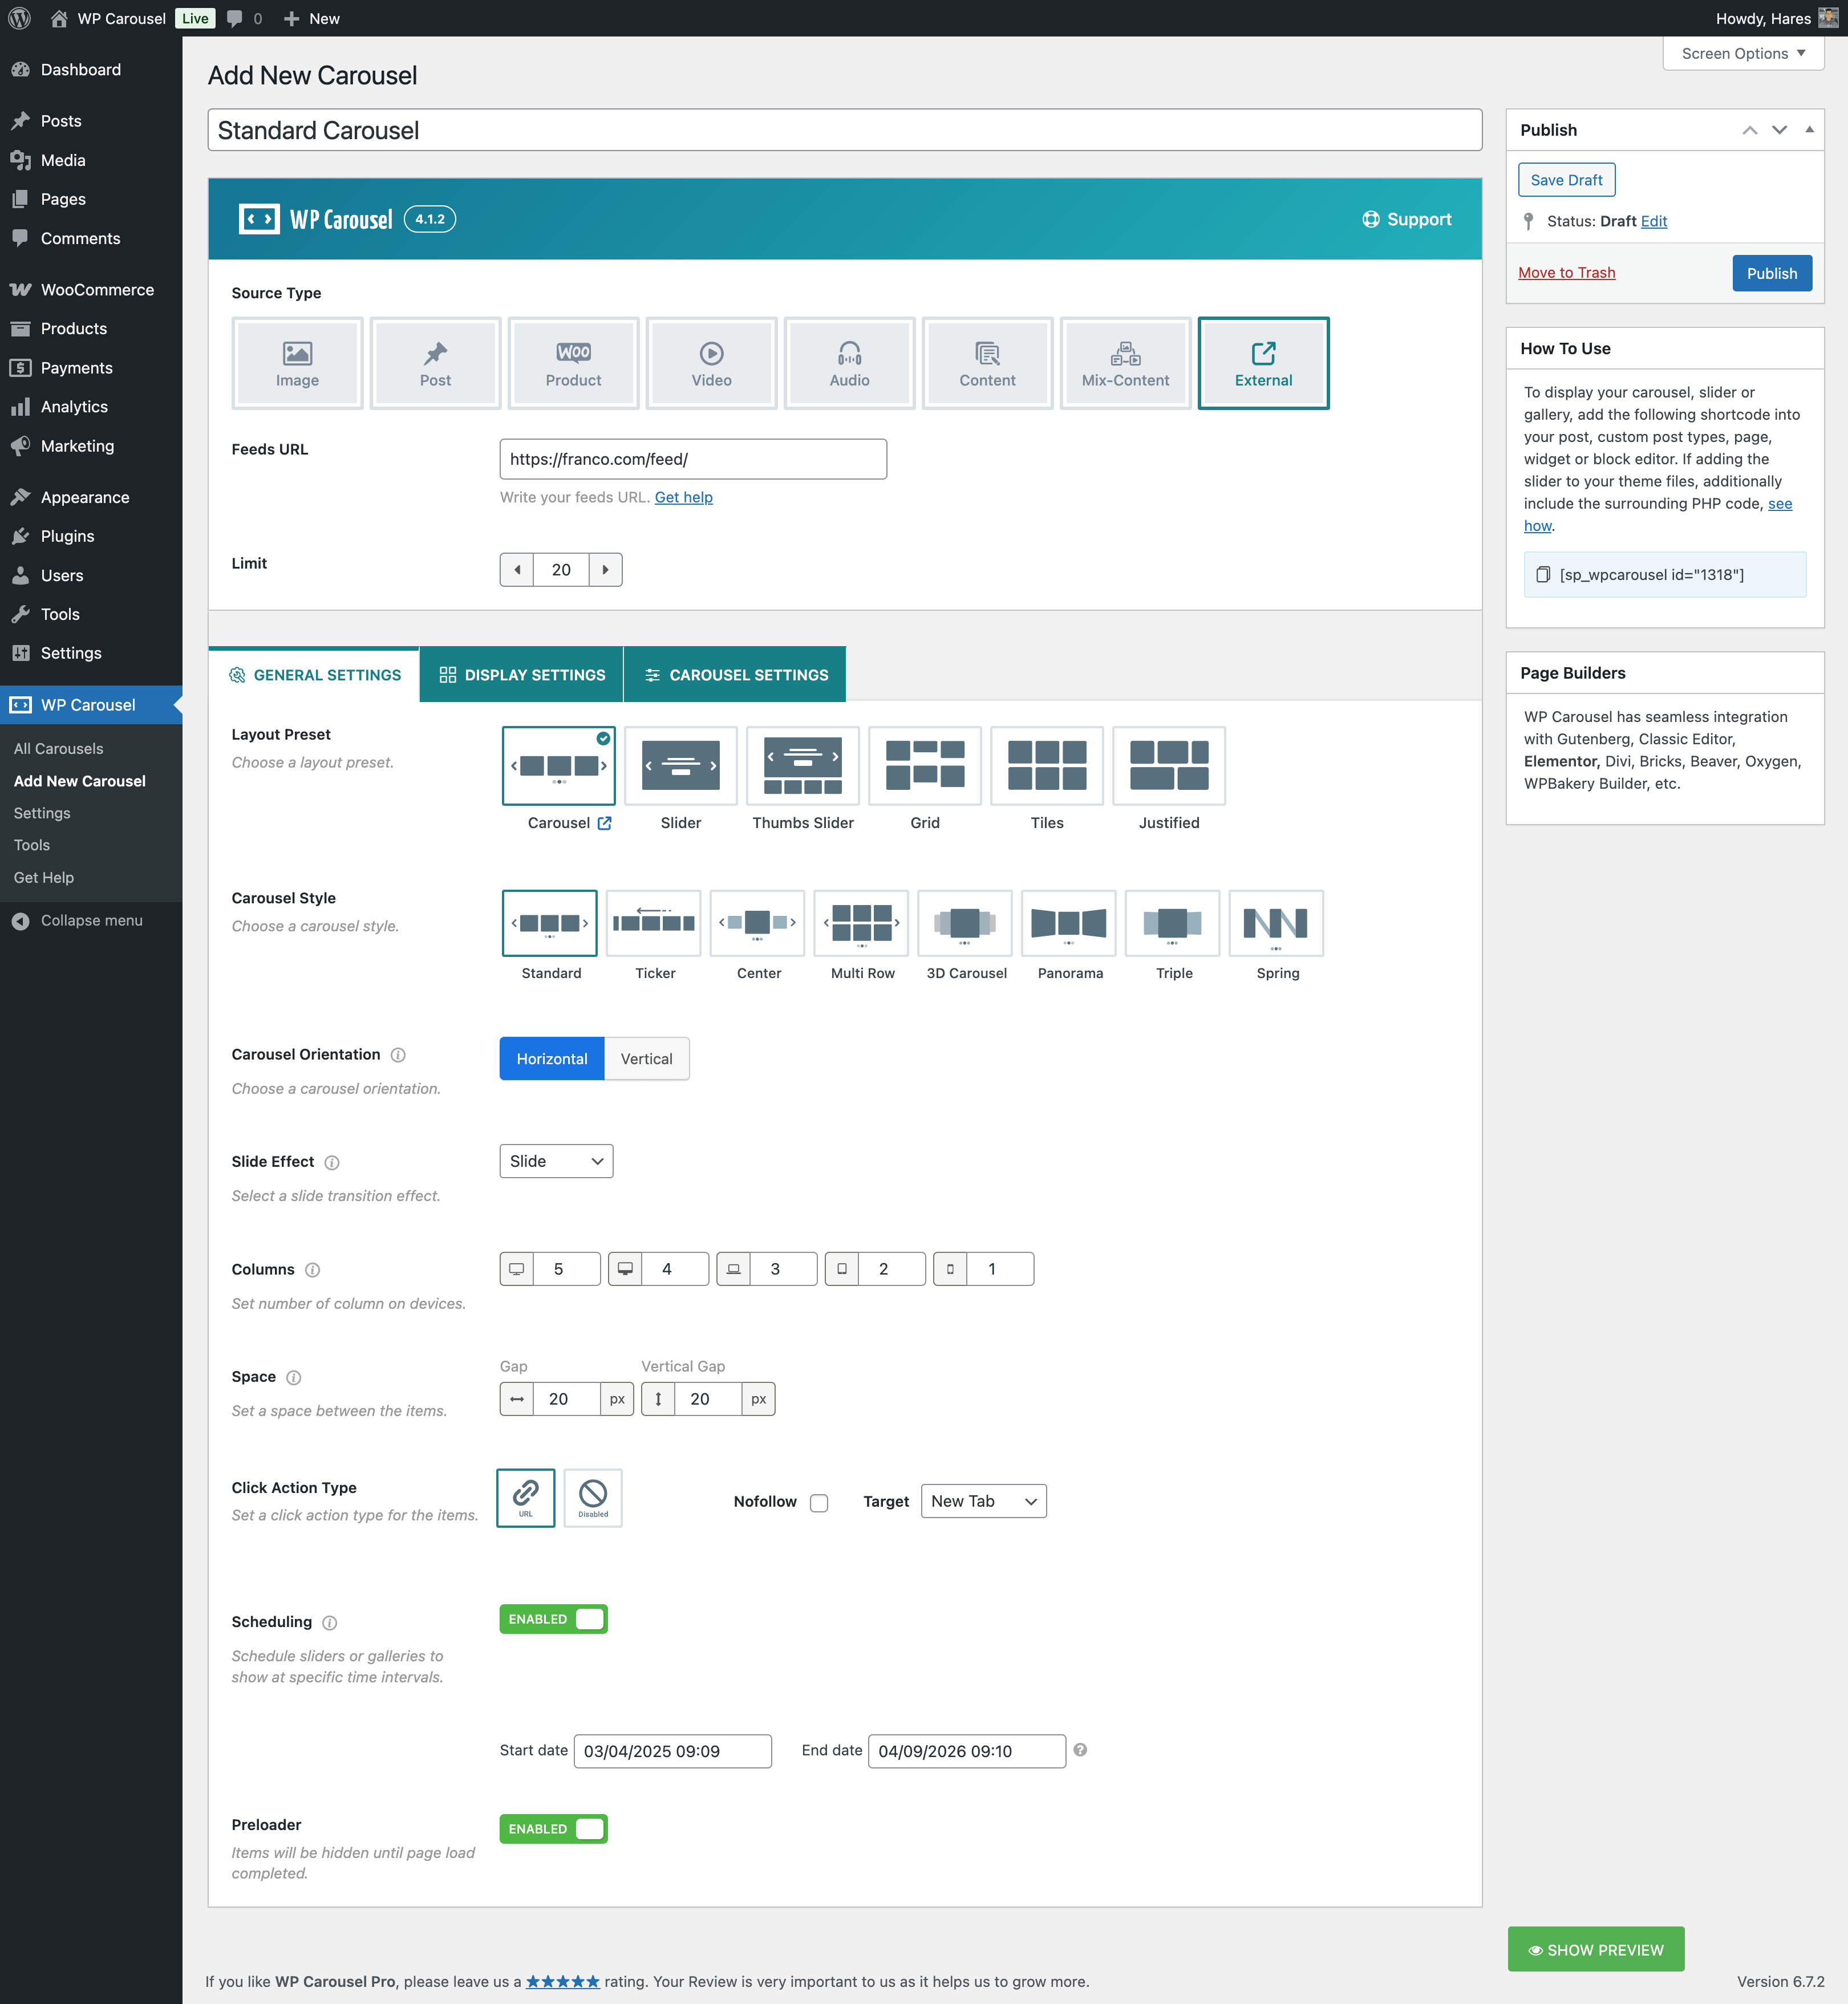Open the Slide Effect dropdown
This screenshot has width=1848, height=2004.
pyautogui.click(x=556, y=1162)
